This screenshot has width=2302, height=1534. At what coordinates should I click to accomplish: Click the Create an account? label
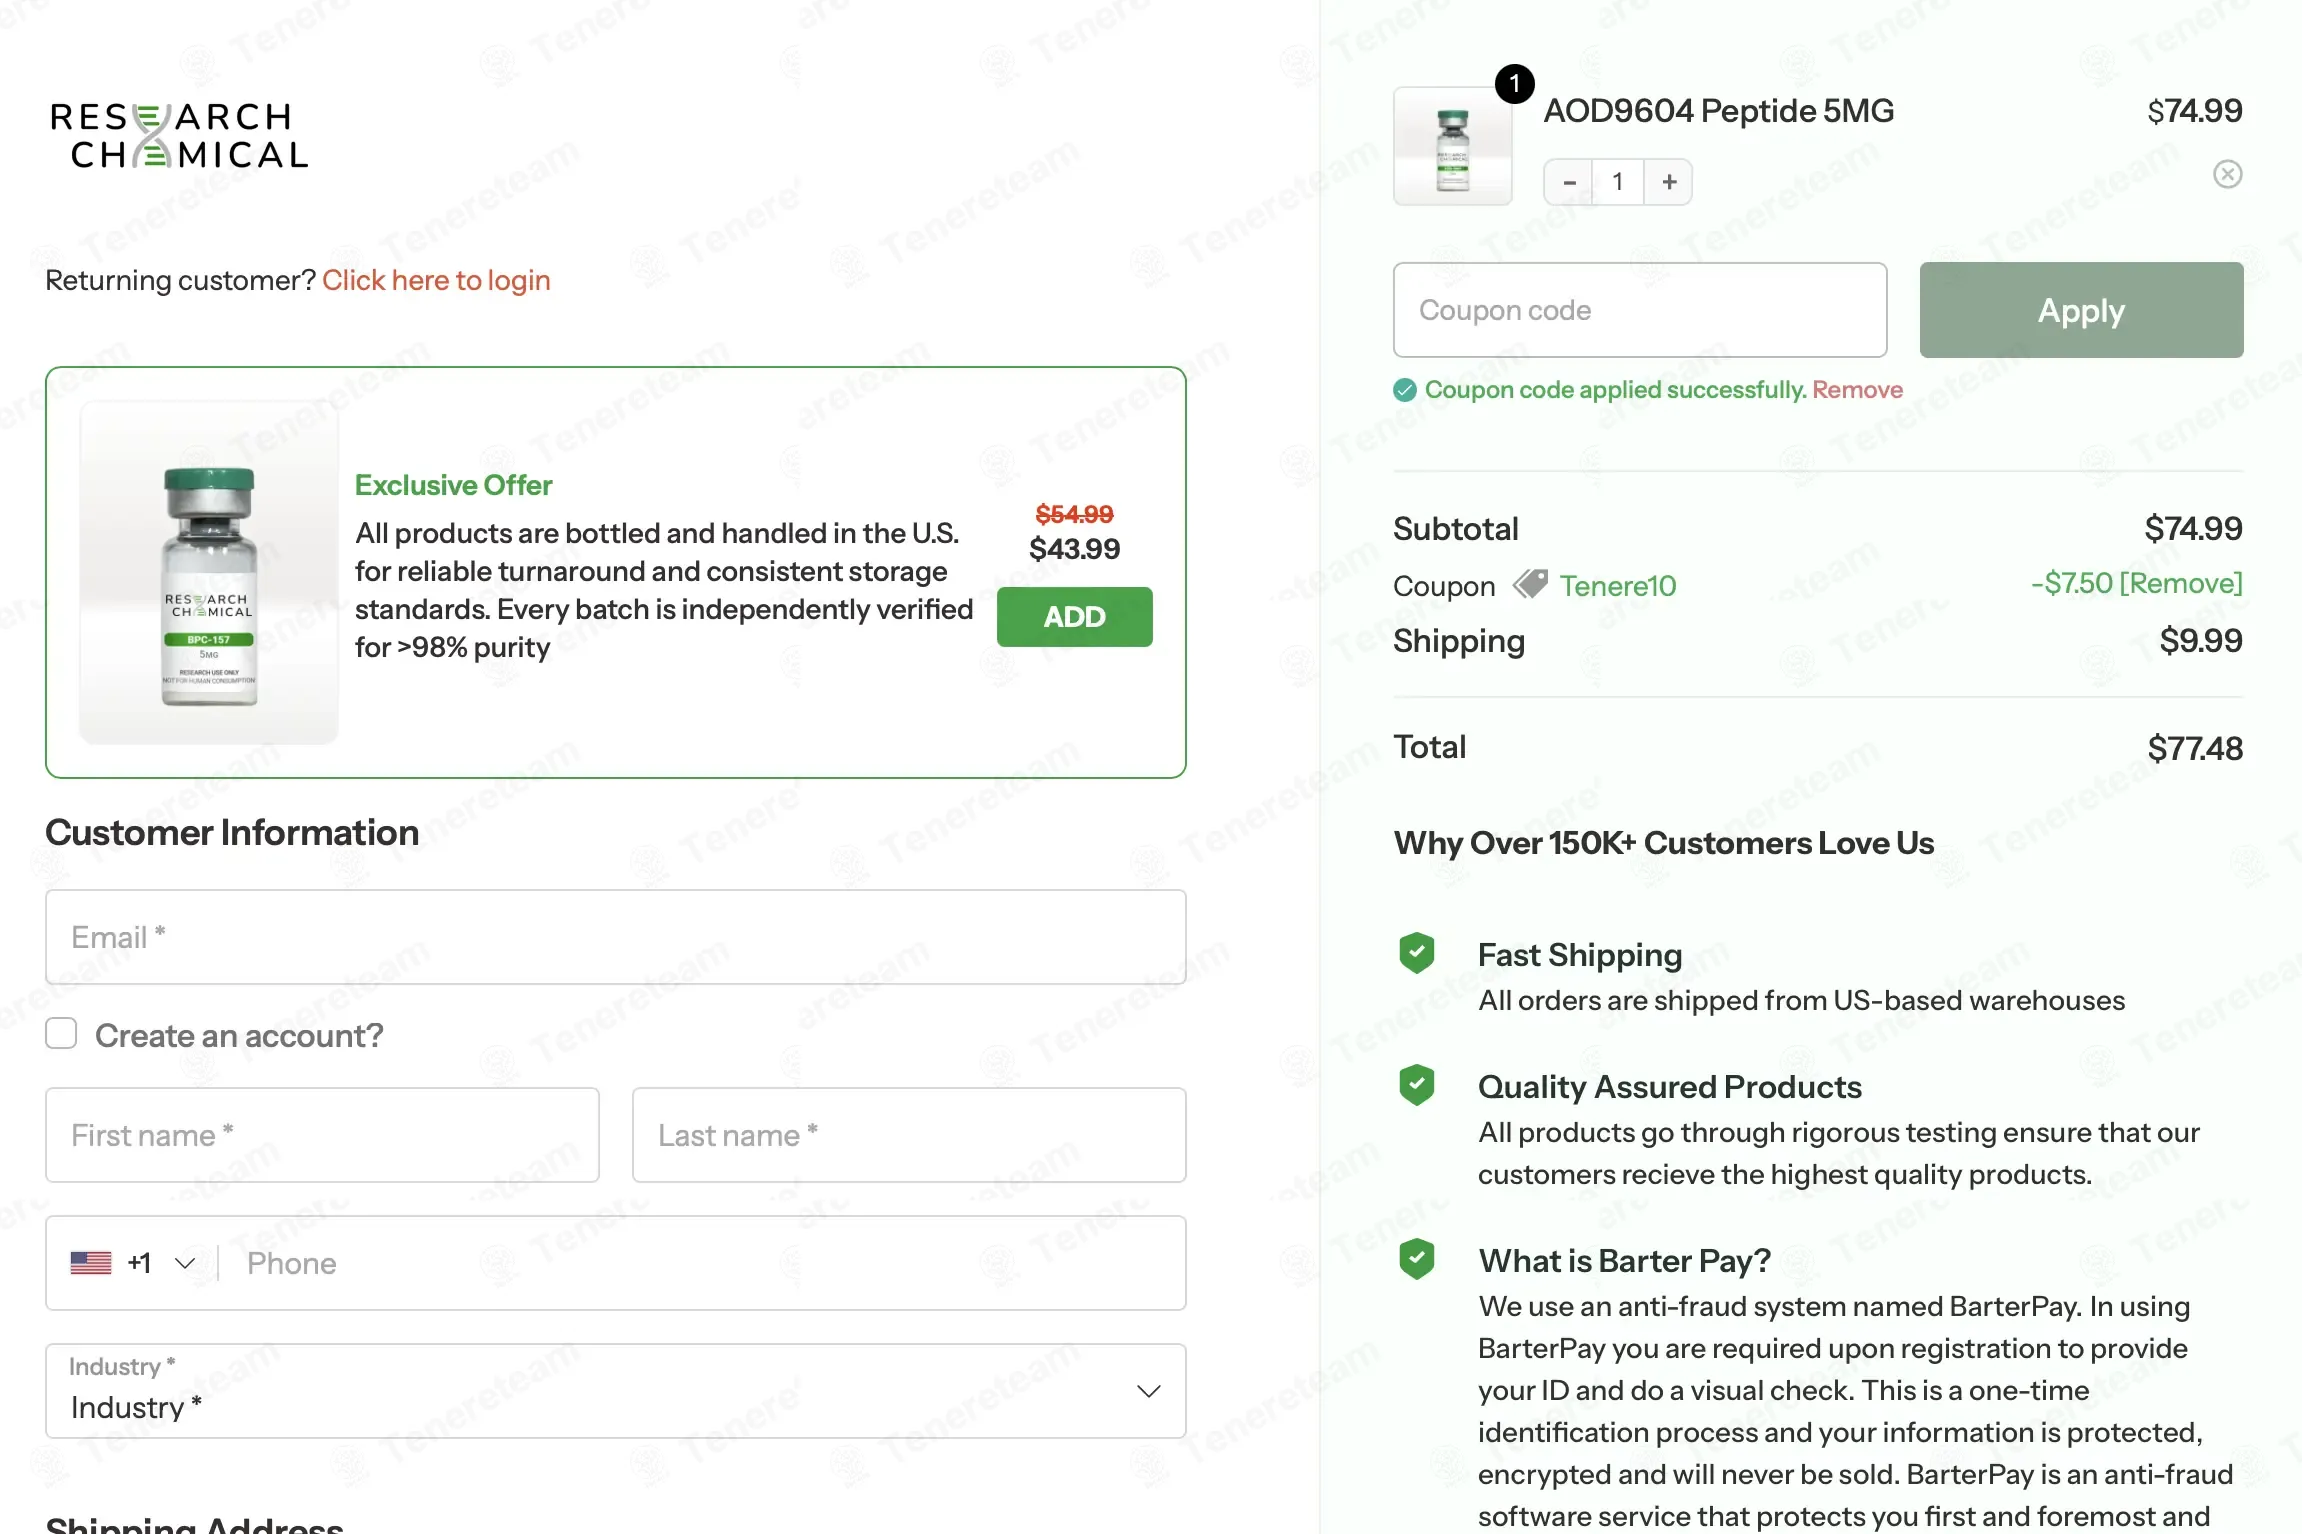tap(239, 1035)
